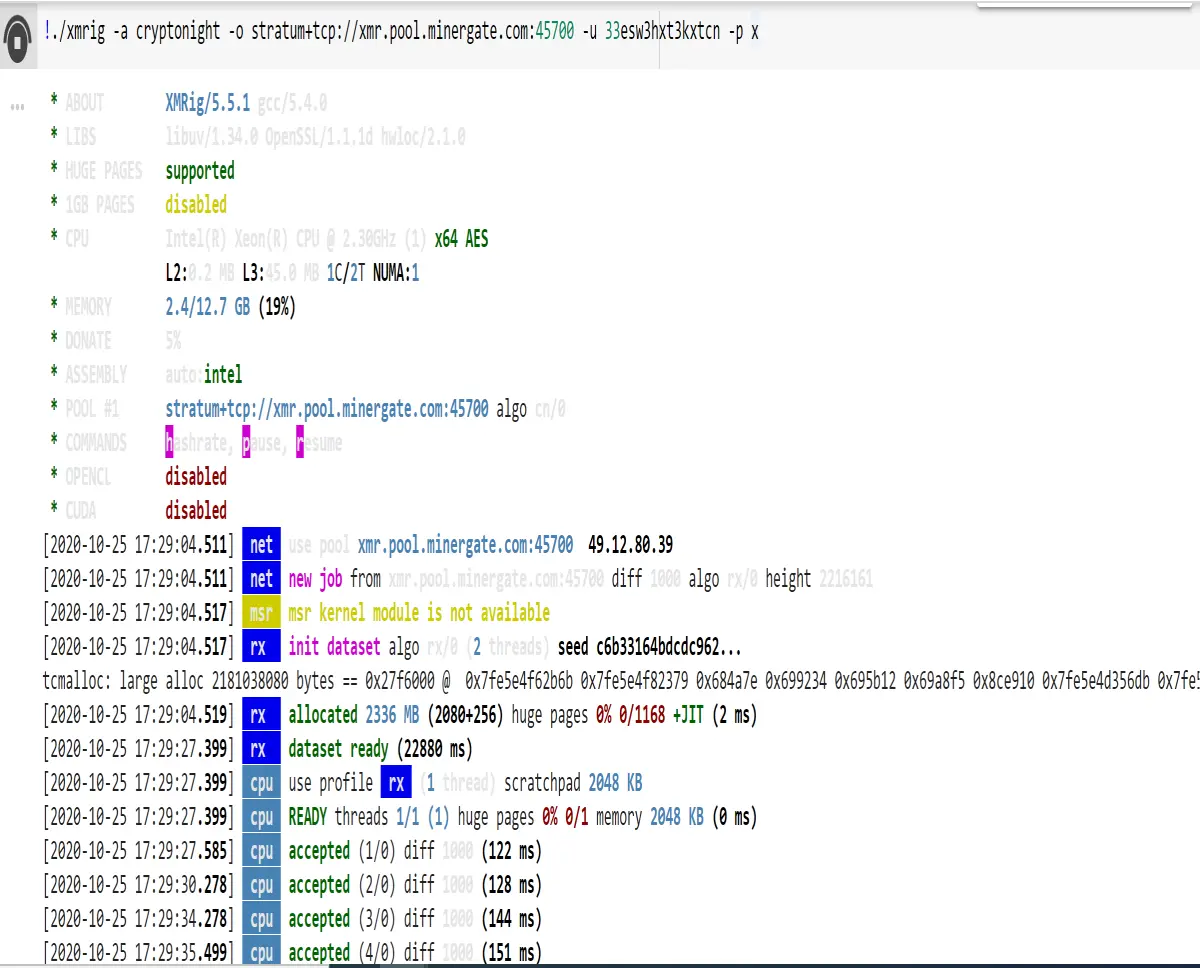Click the 'new job' text
This screenshot has height=968, width=1200.
click(315, 579)
